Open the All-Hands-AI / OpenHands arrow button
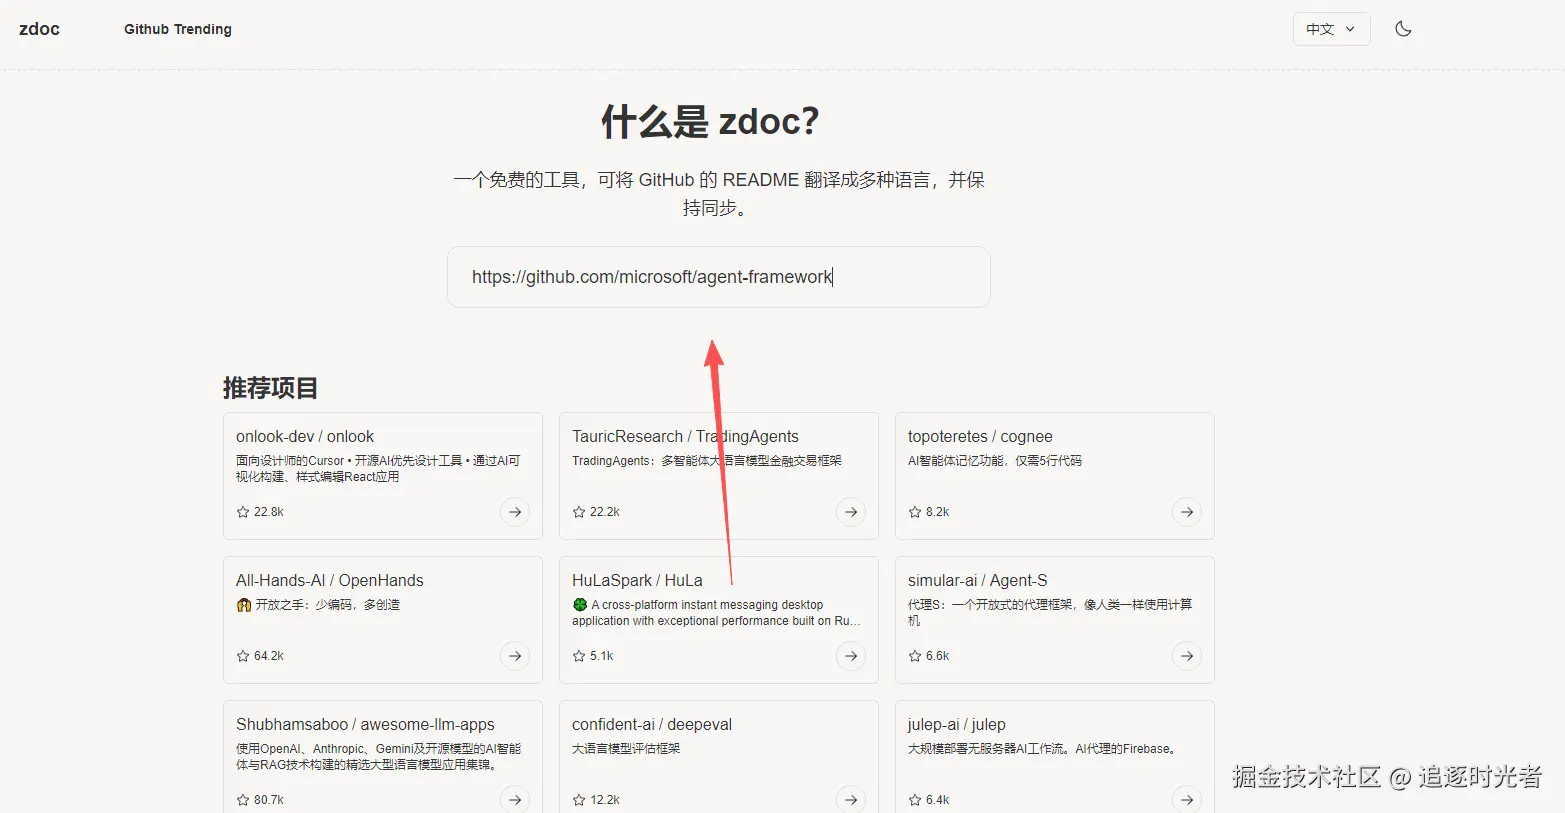 tap(515, 656)
